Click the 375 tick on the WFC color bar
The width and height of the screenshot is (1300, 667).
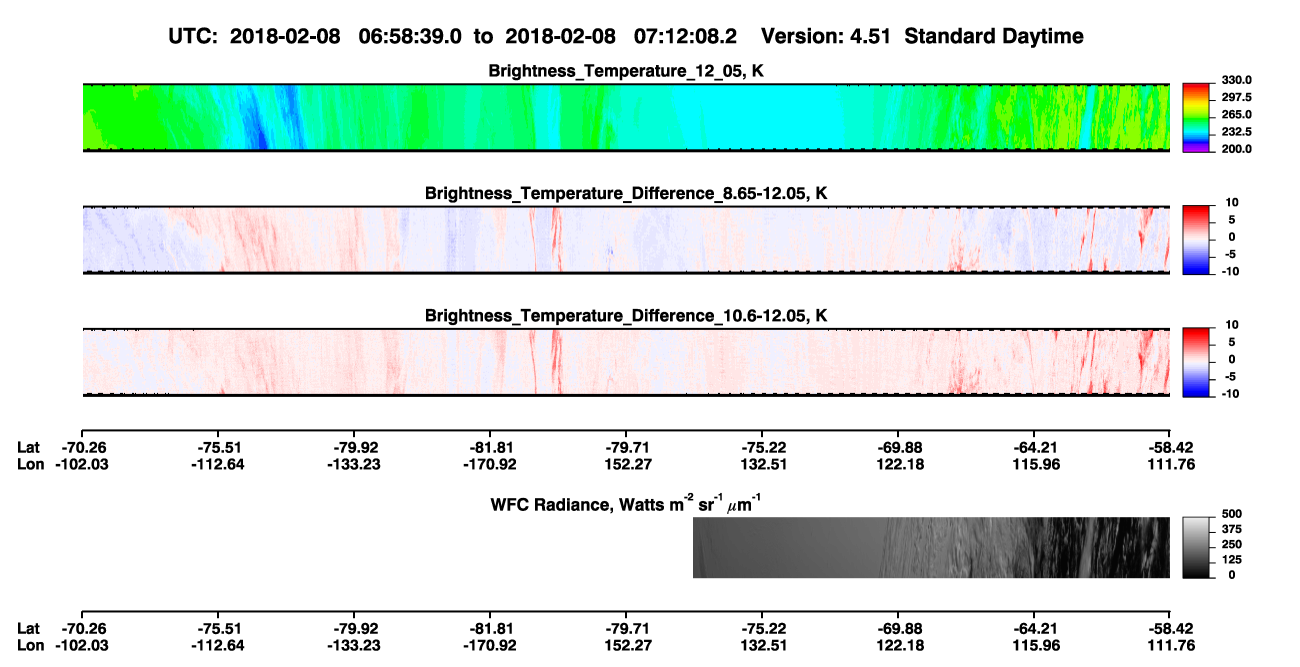point(1230,530)
